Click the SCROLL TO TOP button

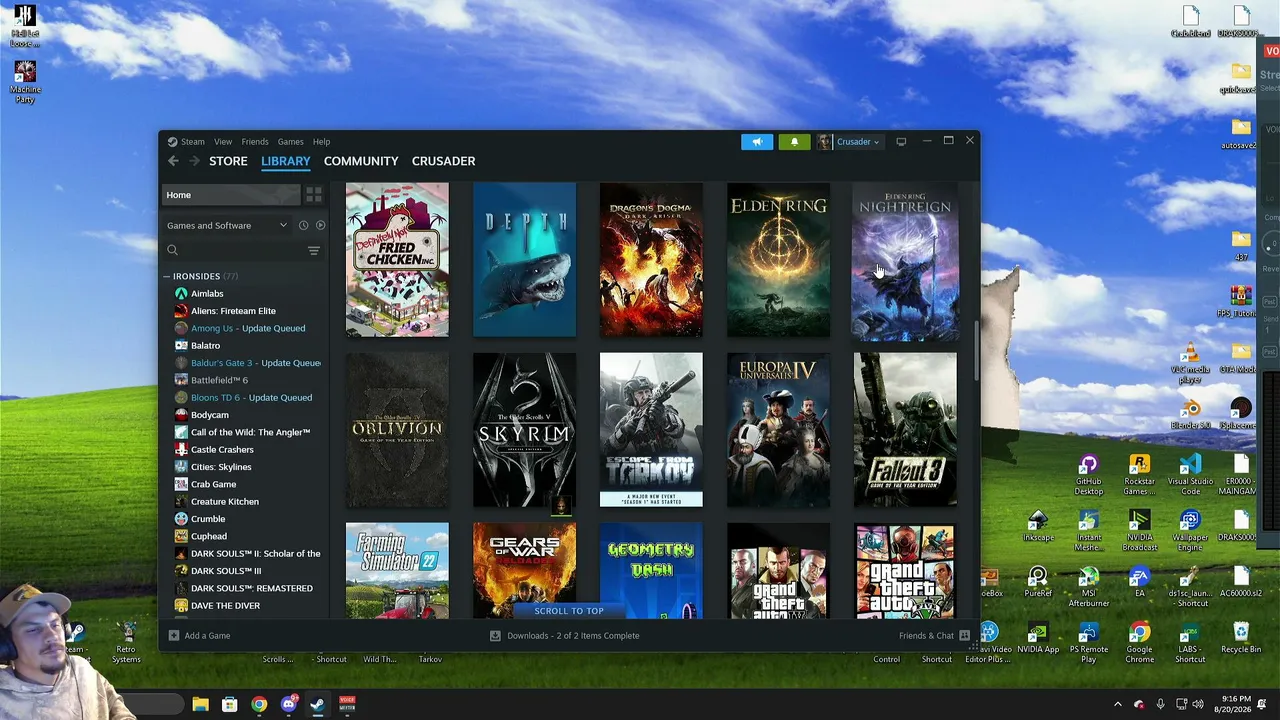point(569,611)
